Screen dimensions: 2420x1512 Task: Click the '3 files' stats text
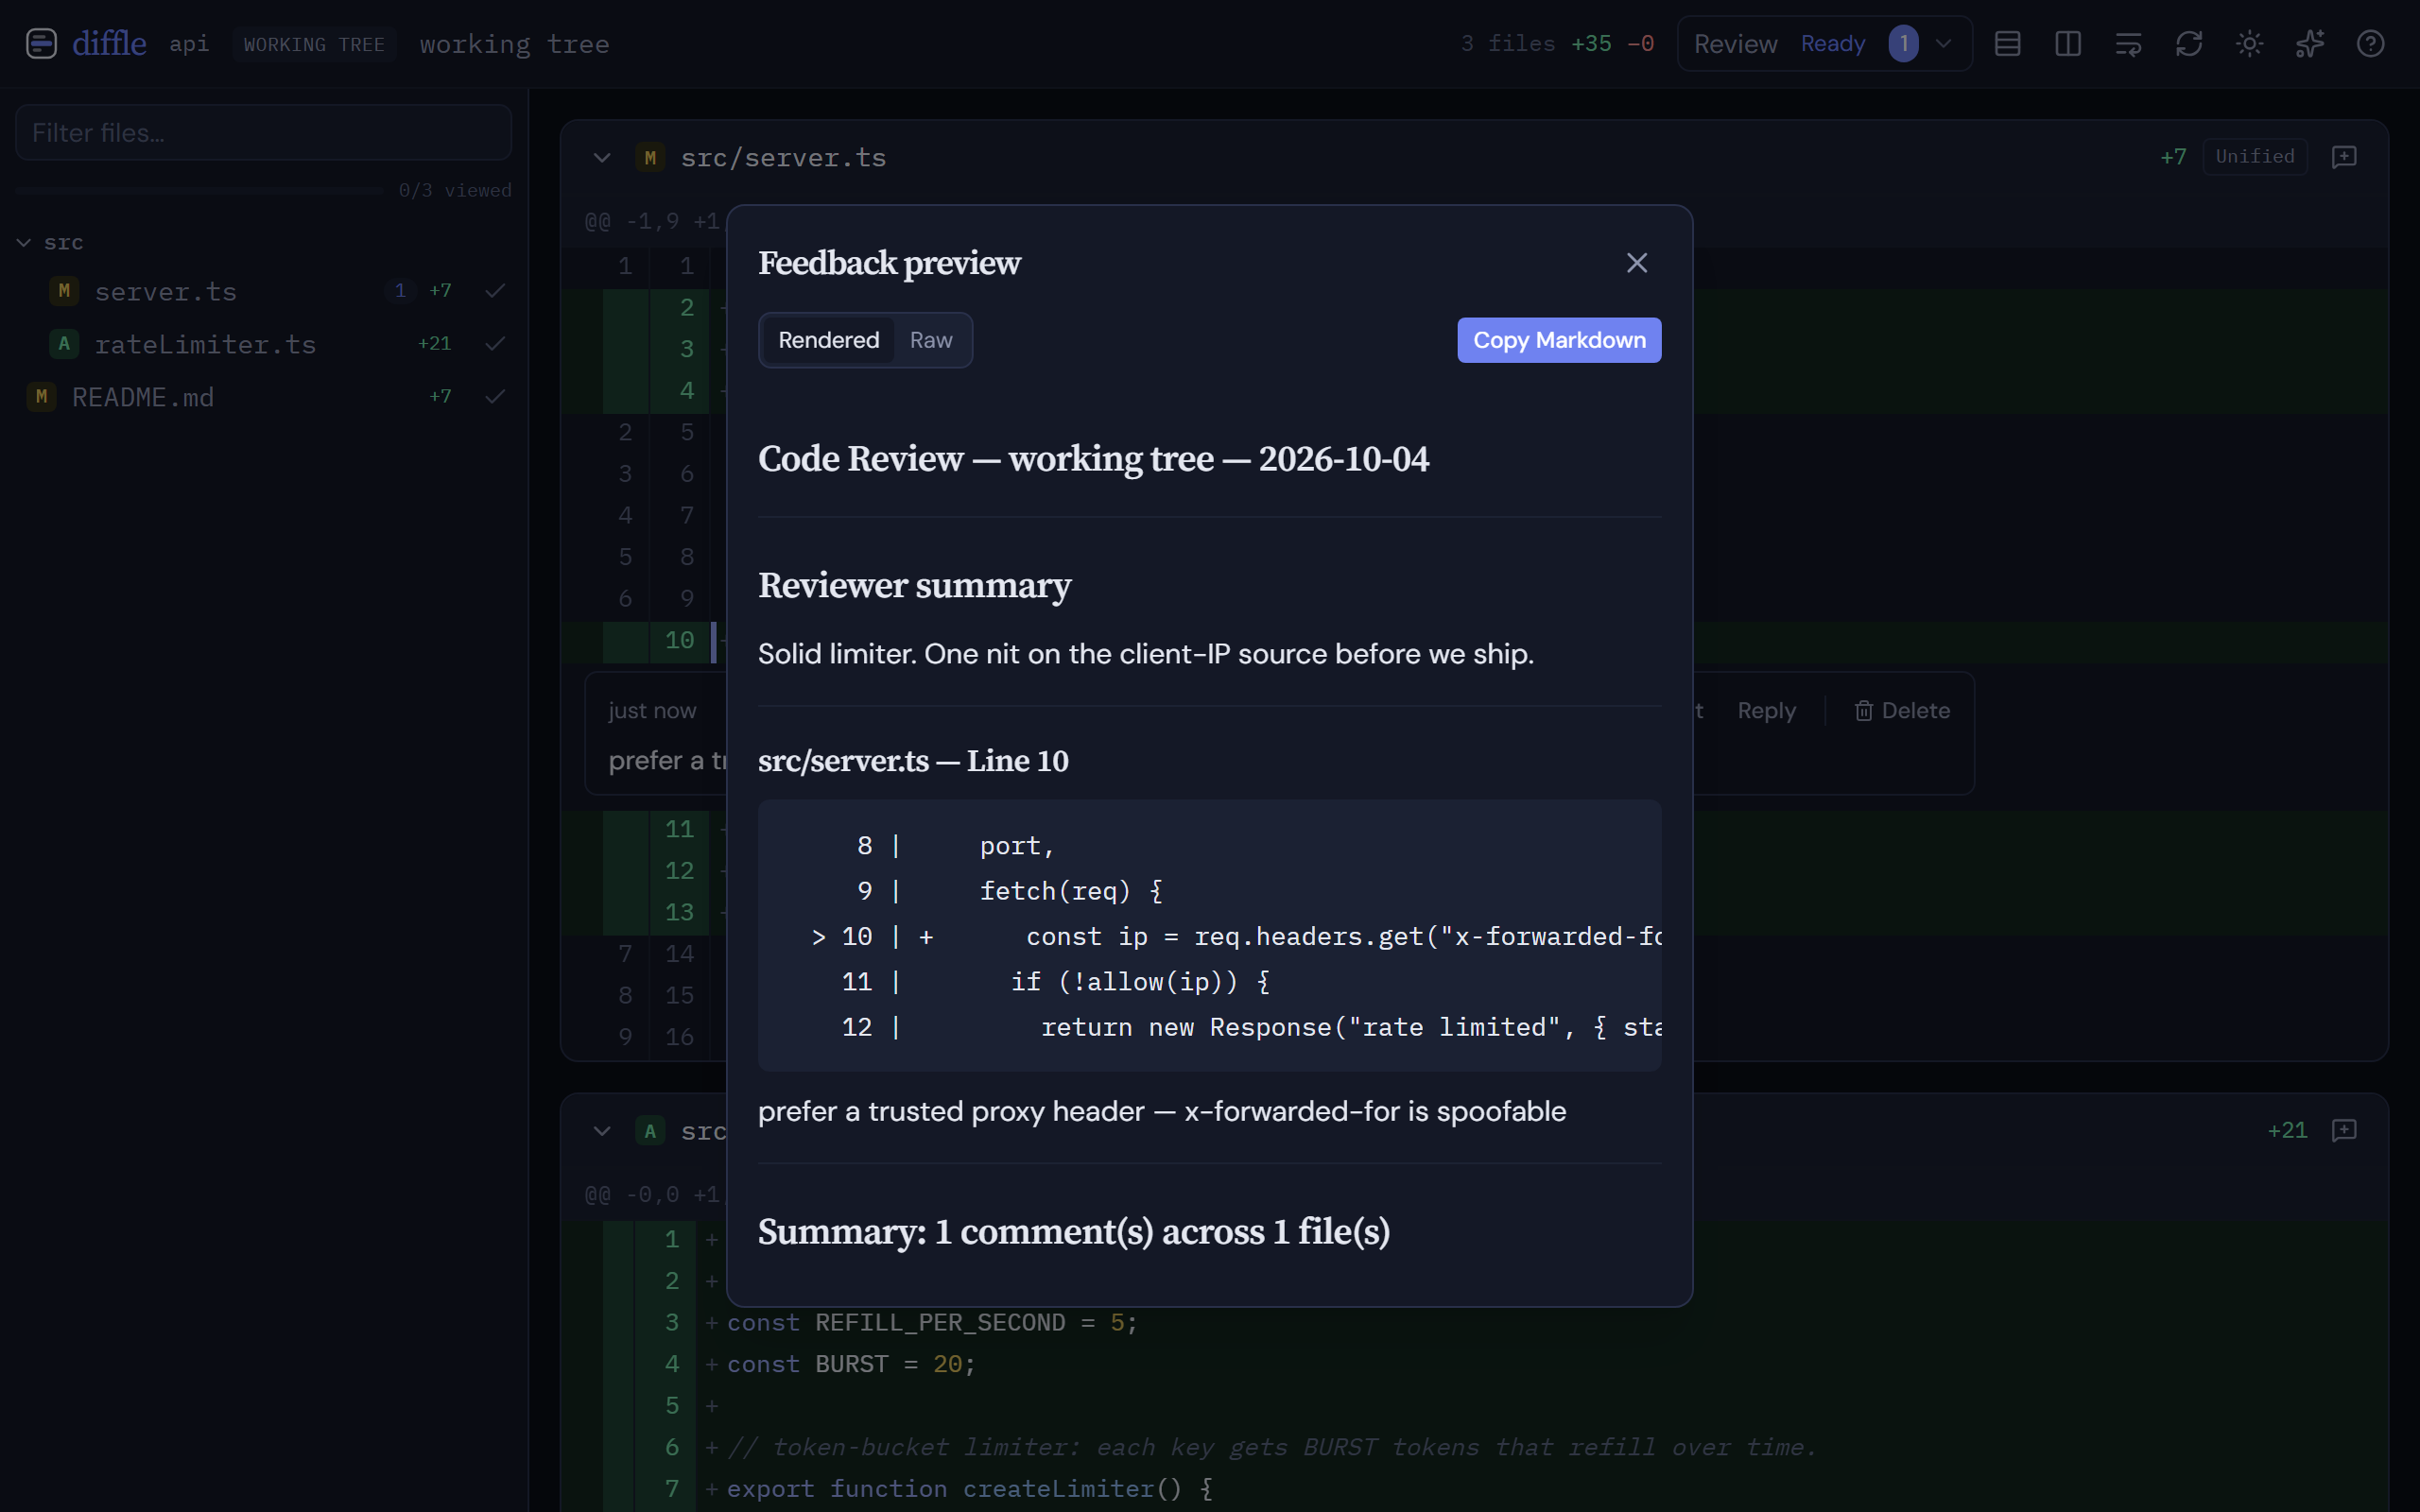click(x=1508, y=44)
